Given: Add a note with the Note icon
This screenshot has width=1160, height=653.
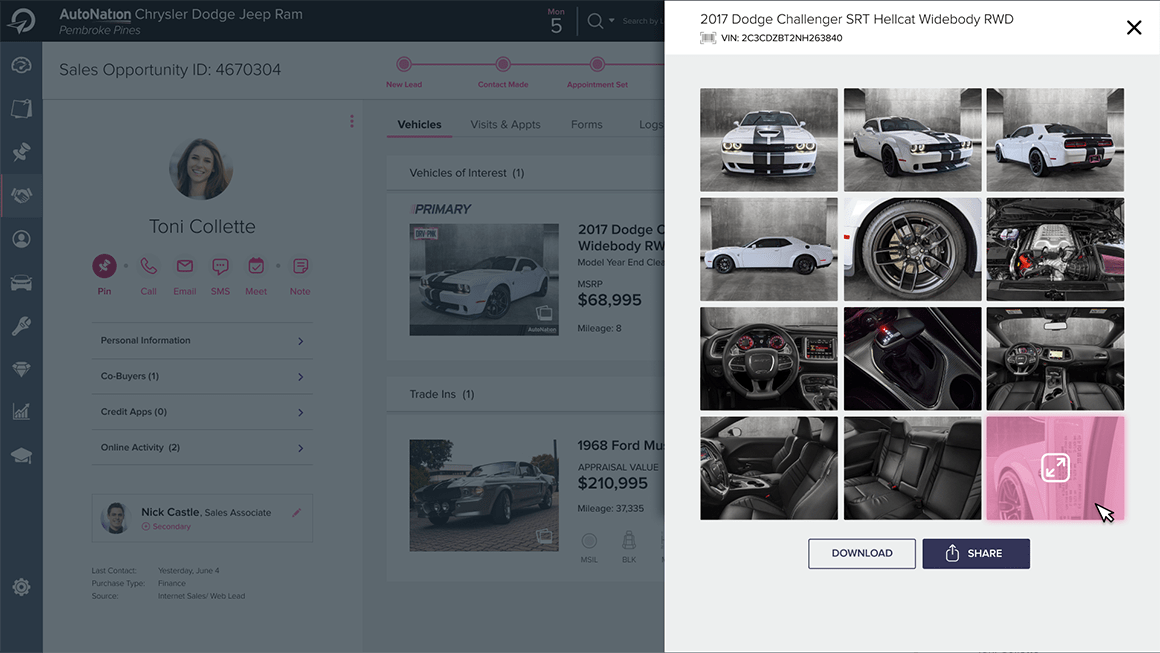Looking at the screenshot, I should click(300, 265).
